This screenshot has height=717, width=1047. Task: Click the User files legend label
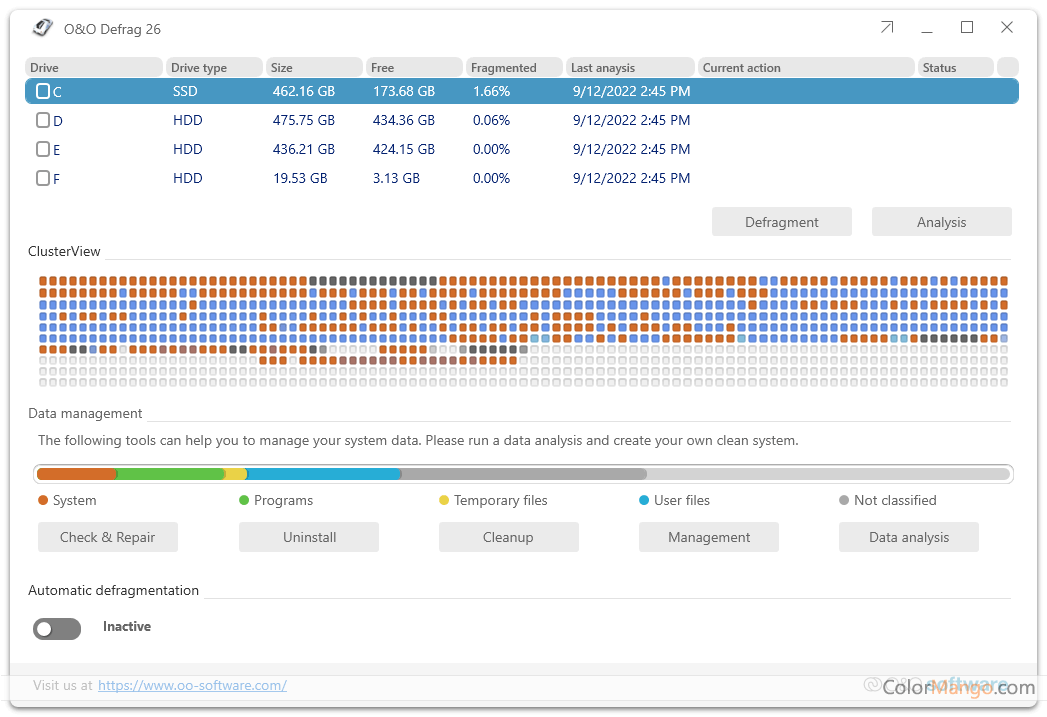pyautogui.click(x=682, y=500)
